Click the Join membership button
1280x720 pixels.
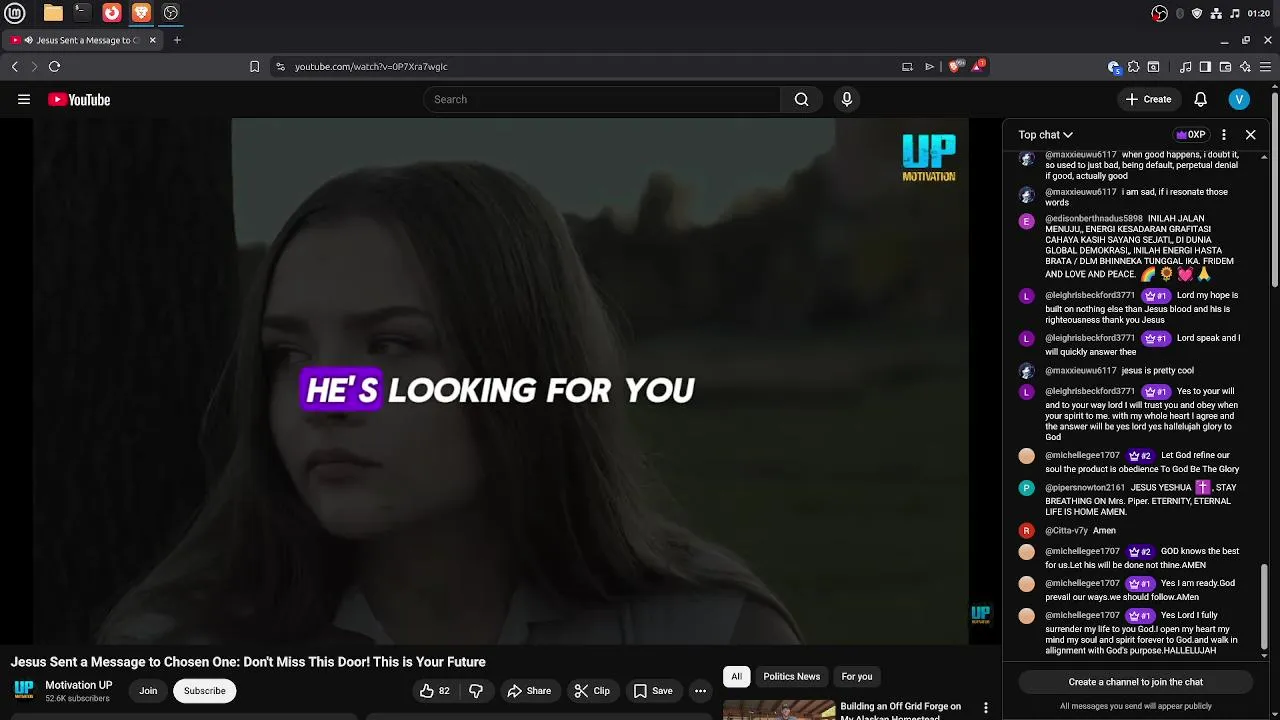[148, 691]
